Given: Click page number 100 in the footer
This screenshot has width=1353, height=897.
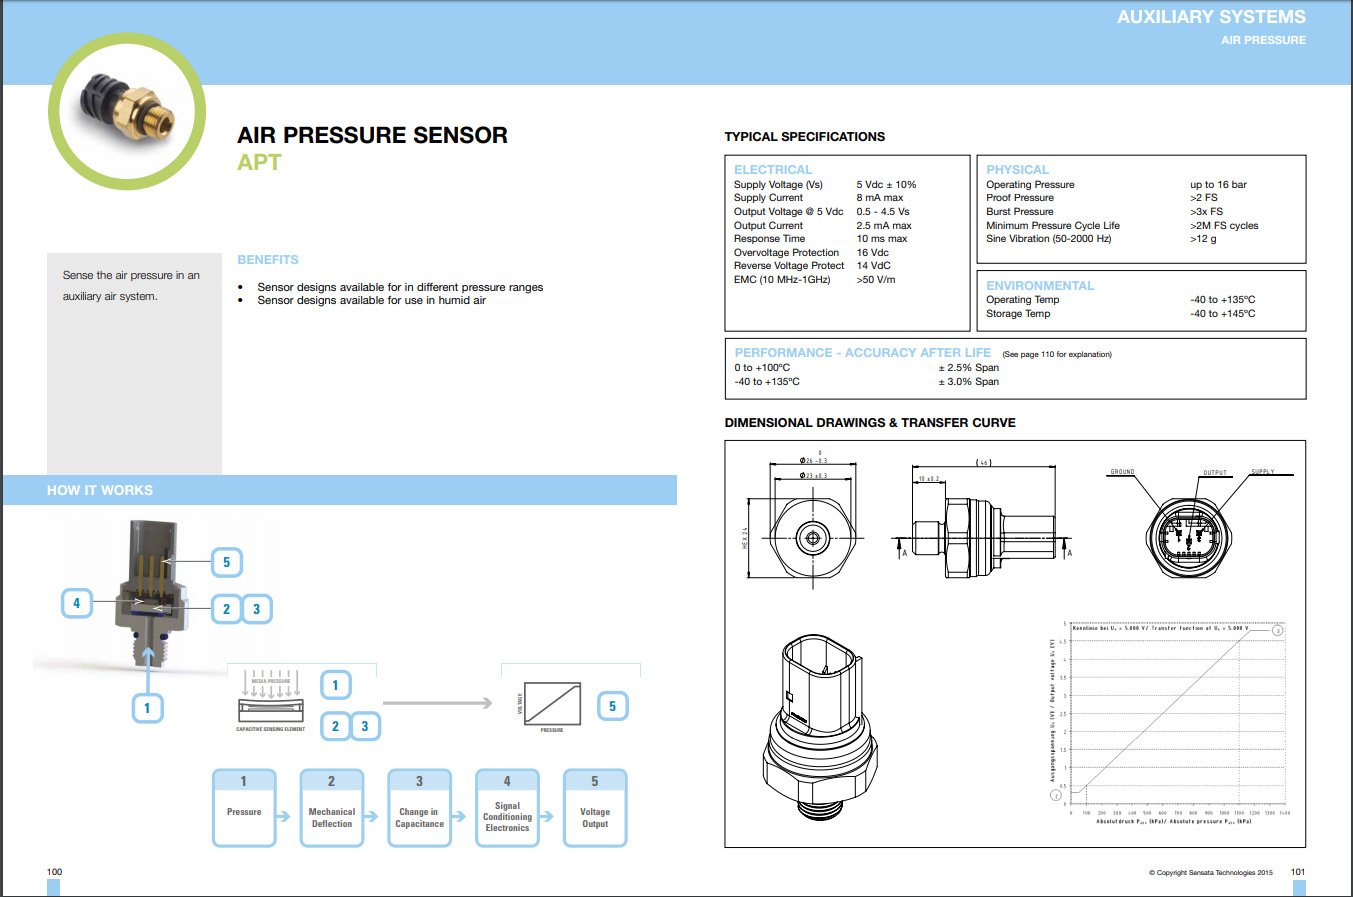Looking at the screenshot, I should 54,872.
